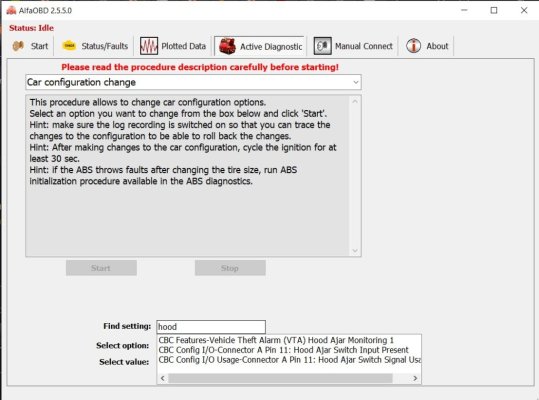Click the Plotted Data waveform icon

tap(148, 46)
